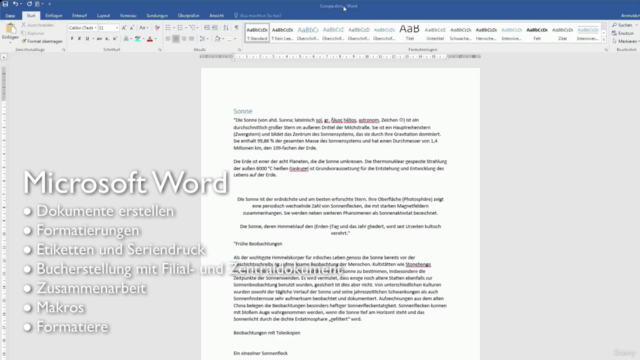This screenshot has height=360, width=640.
Task: Align the paragraph to the right
Action: [x=184, y=39]
